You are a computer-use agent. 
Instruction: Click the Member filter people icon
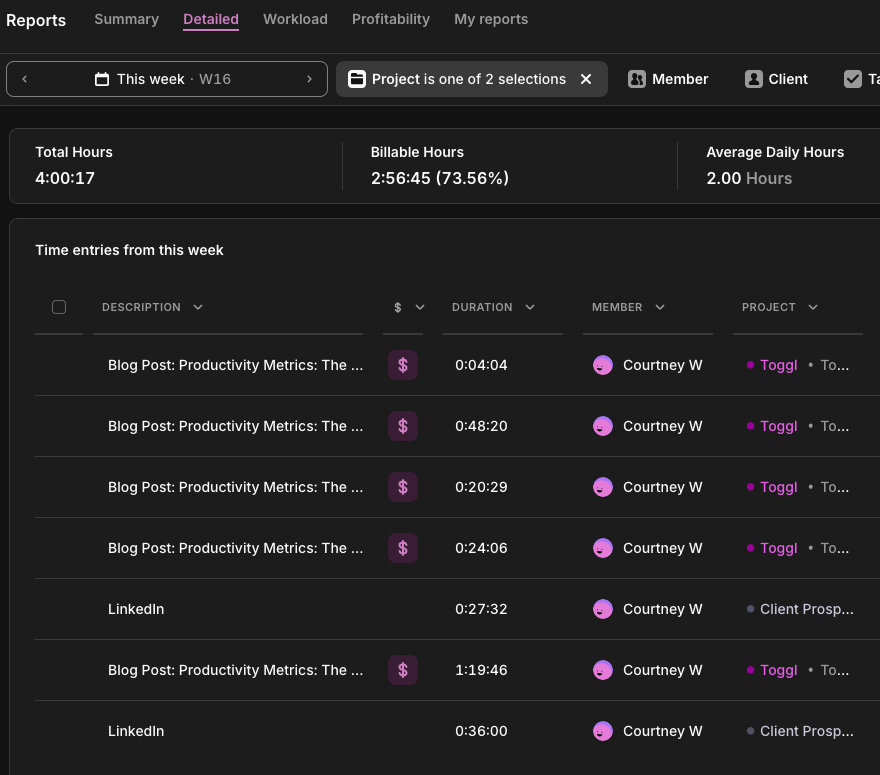[637, 79]
